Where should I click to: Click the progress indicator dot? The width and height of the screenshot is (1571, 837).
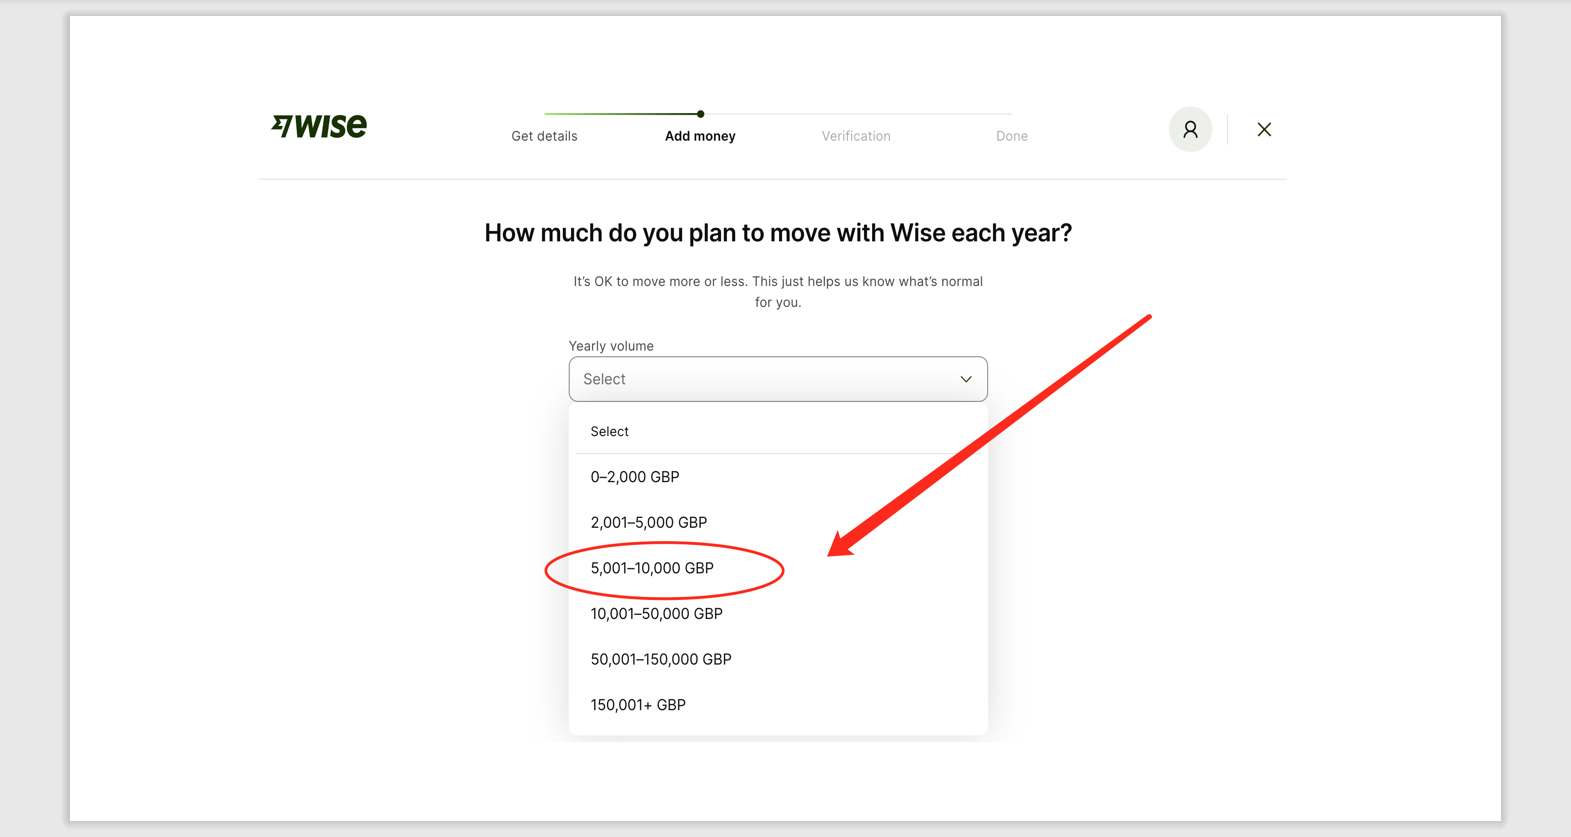tap(700, 114)
